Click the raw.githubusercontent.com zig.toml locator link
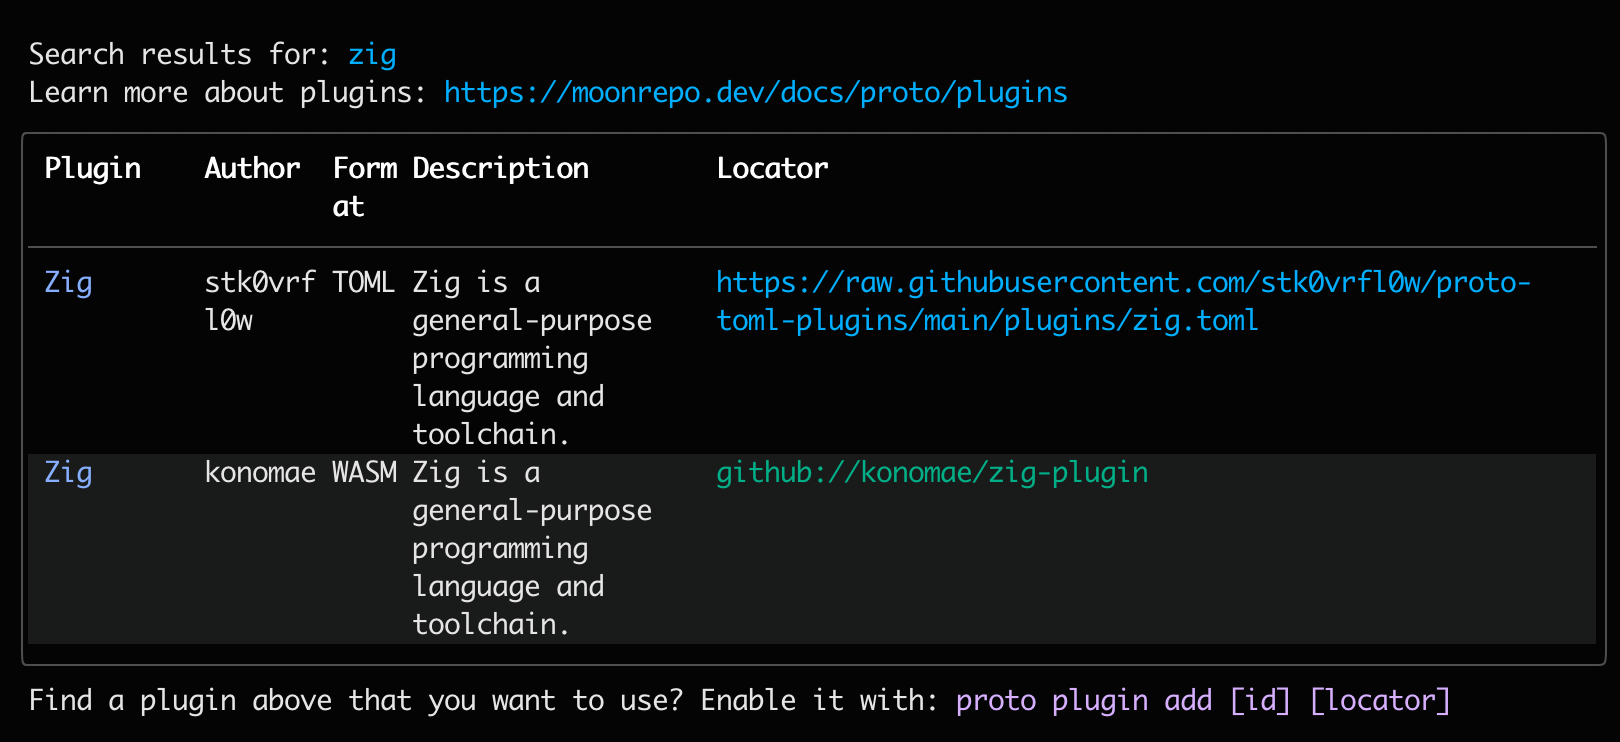Screen dimensions: 1620x742 pyautogui.click(x=1122, y=283)
